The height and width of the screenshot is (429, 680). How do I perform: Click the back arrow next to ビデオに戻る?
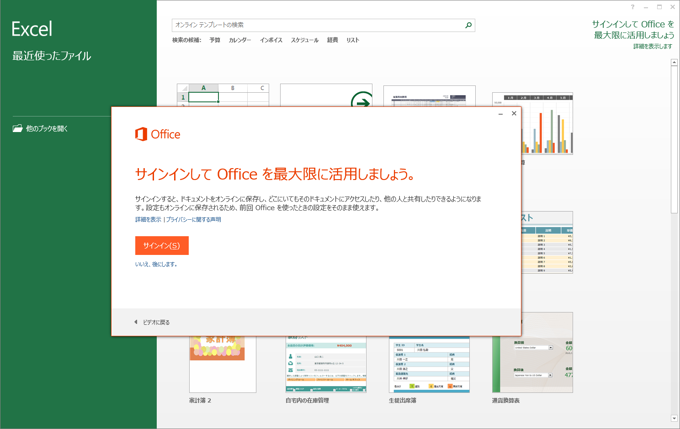click(136, 322)
